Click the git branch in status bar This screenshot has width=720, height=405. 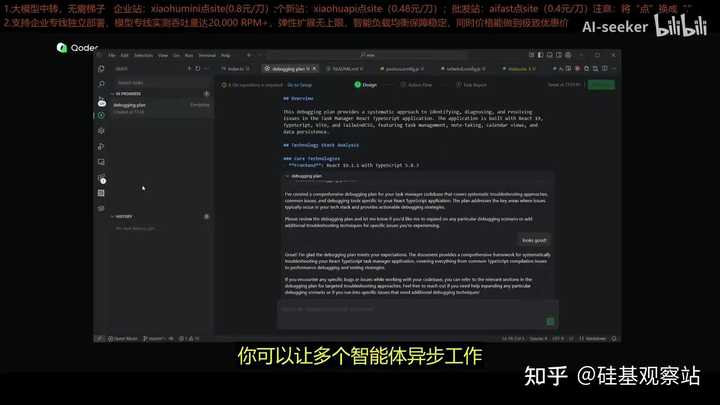pyautogui.click(x=153, y=339)
